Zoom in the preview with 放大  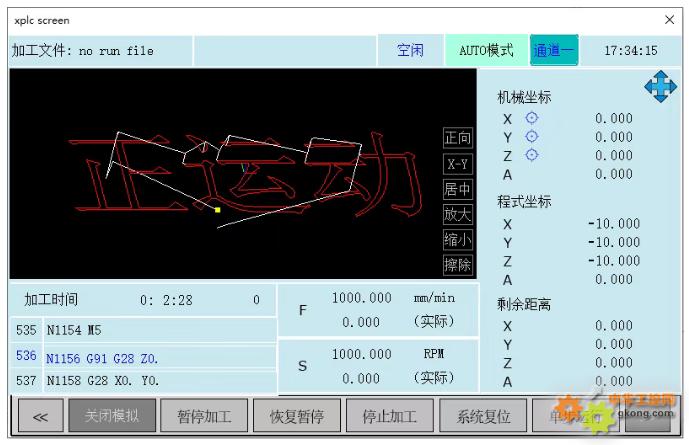458,214
